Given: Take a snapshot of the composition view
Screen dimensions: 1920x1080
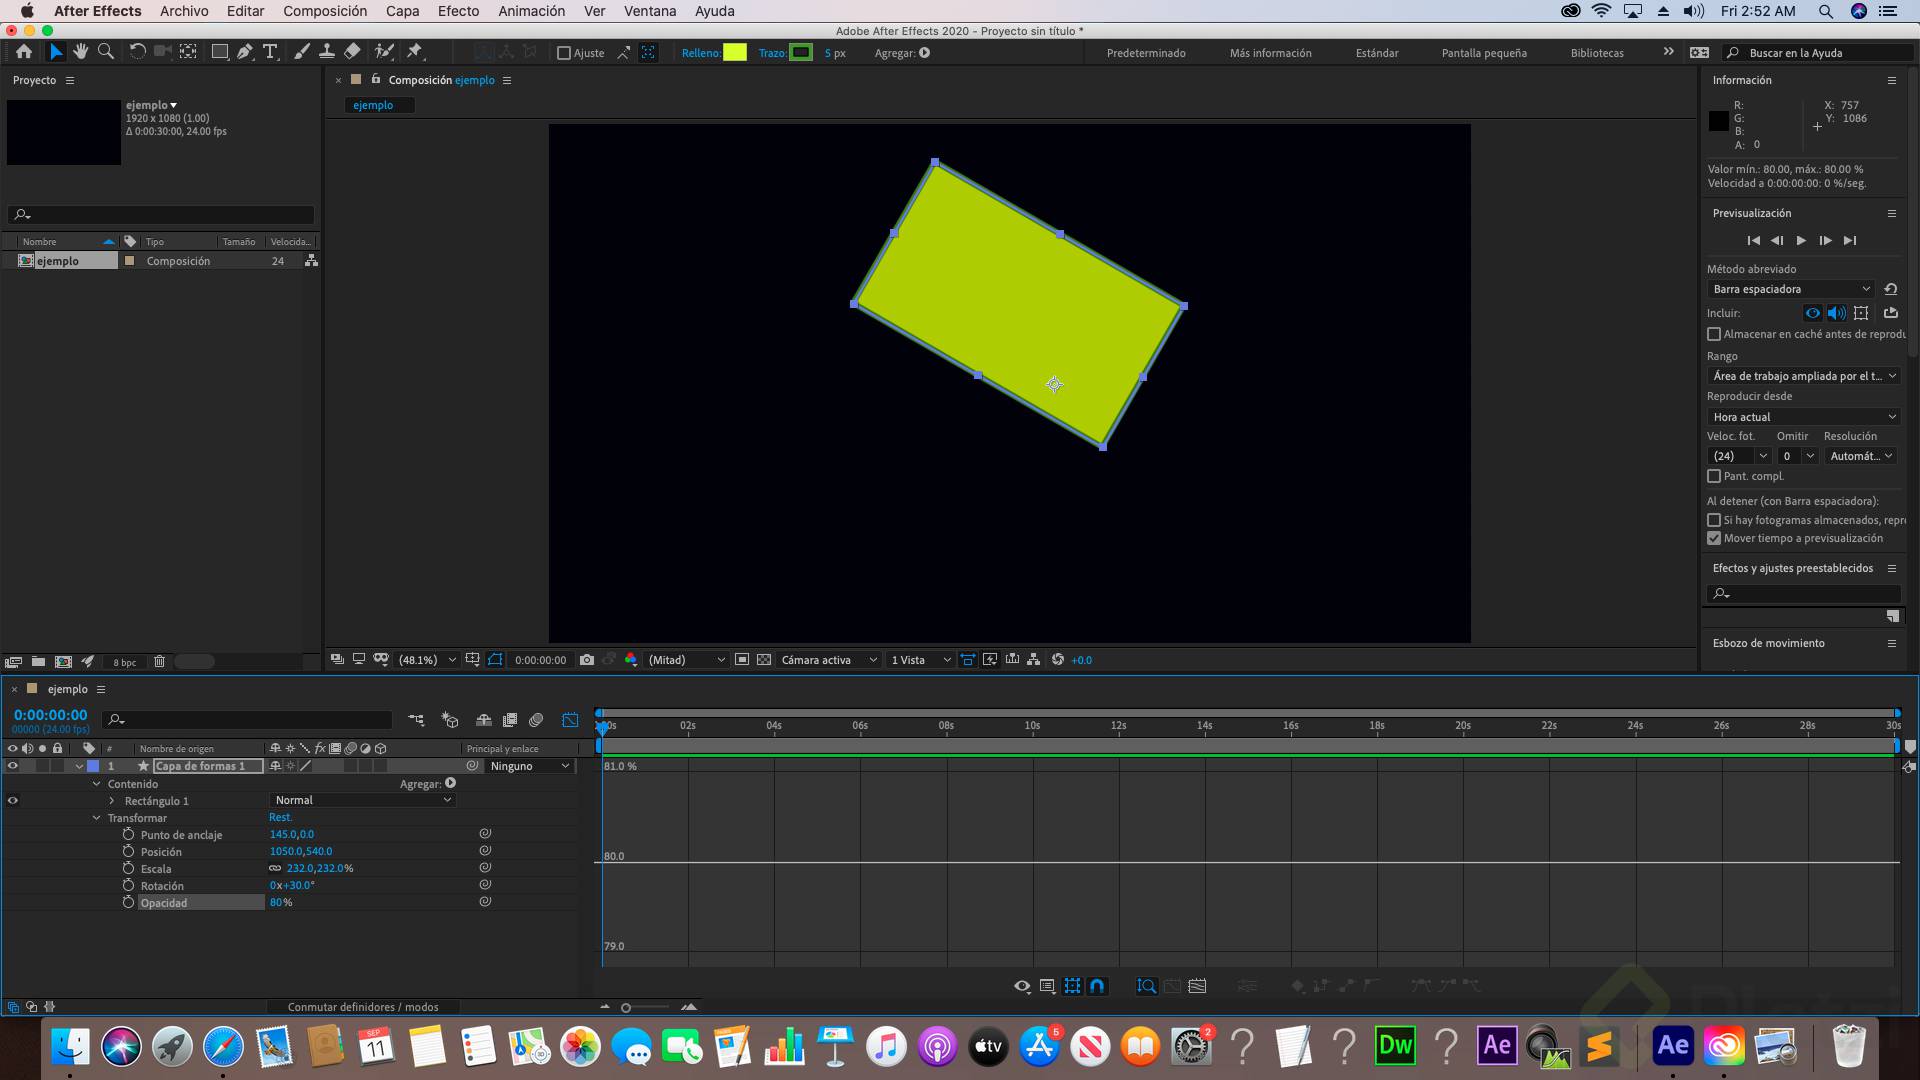Looking at the screenshot, I should (x=587, y=660).
